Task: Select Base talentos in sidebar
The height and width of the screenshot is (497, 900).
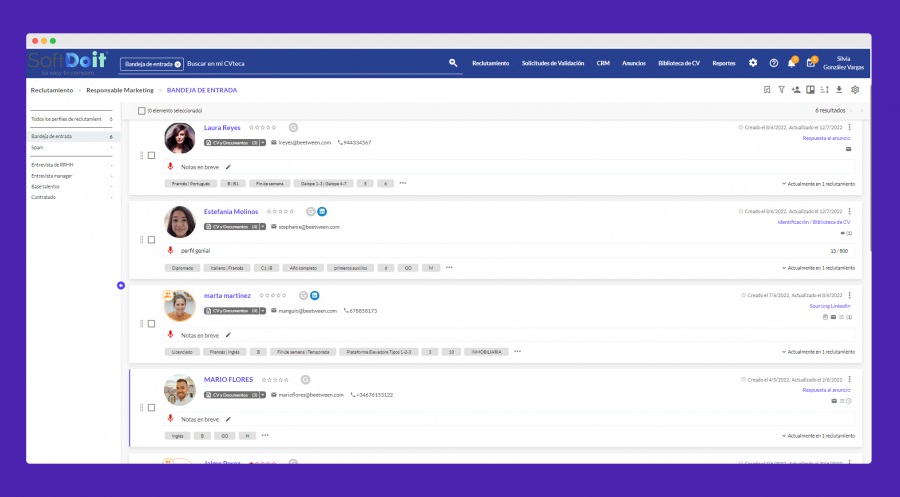Action: (45, 187)
